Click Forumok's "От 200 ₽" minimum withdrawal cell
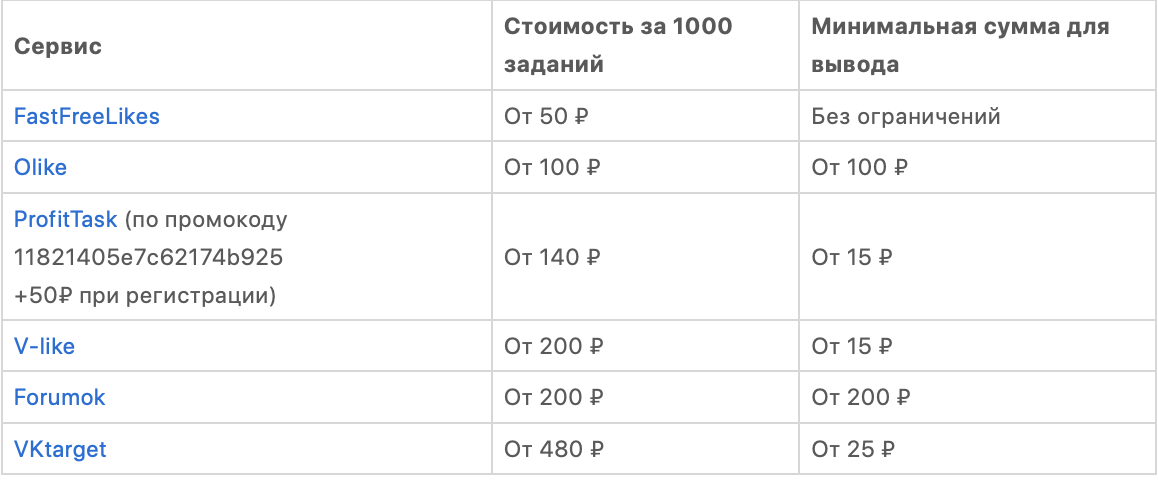This screenshot has width=1158, height=482. coord(861,397)
